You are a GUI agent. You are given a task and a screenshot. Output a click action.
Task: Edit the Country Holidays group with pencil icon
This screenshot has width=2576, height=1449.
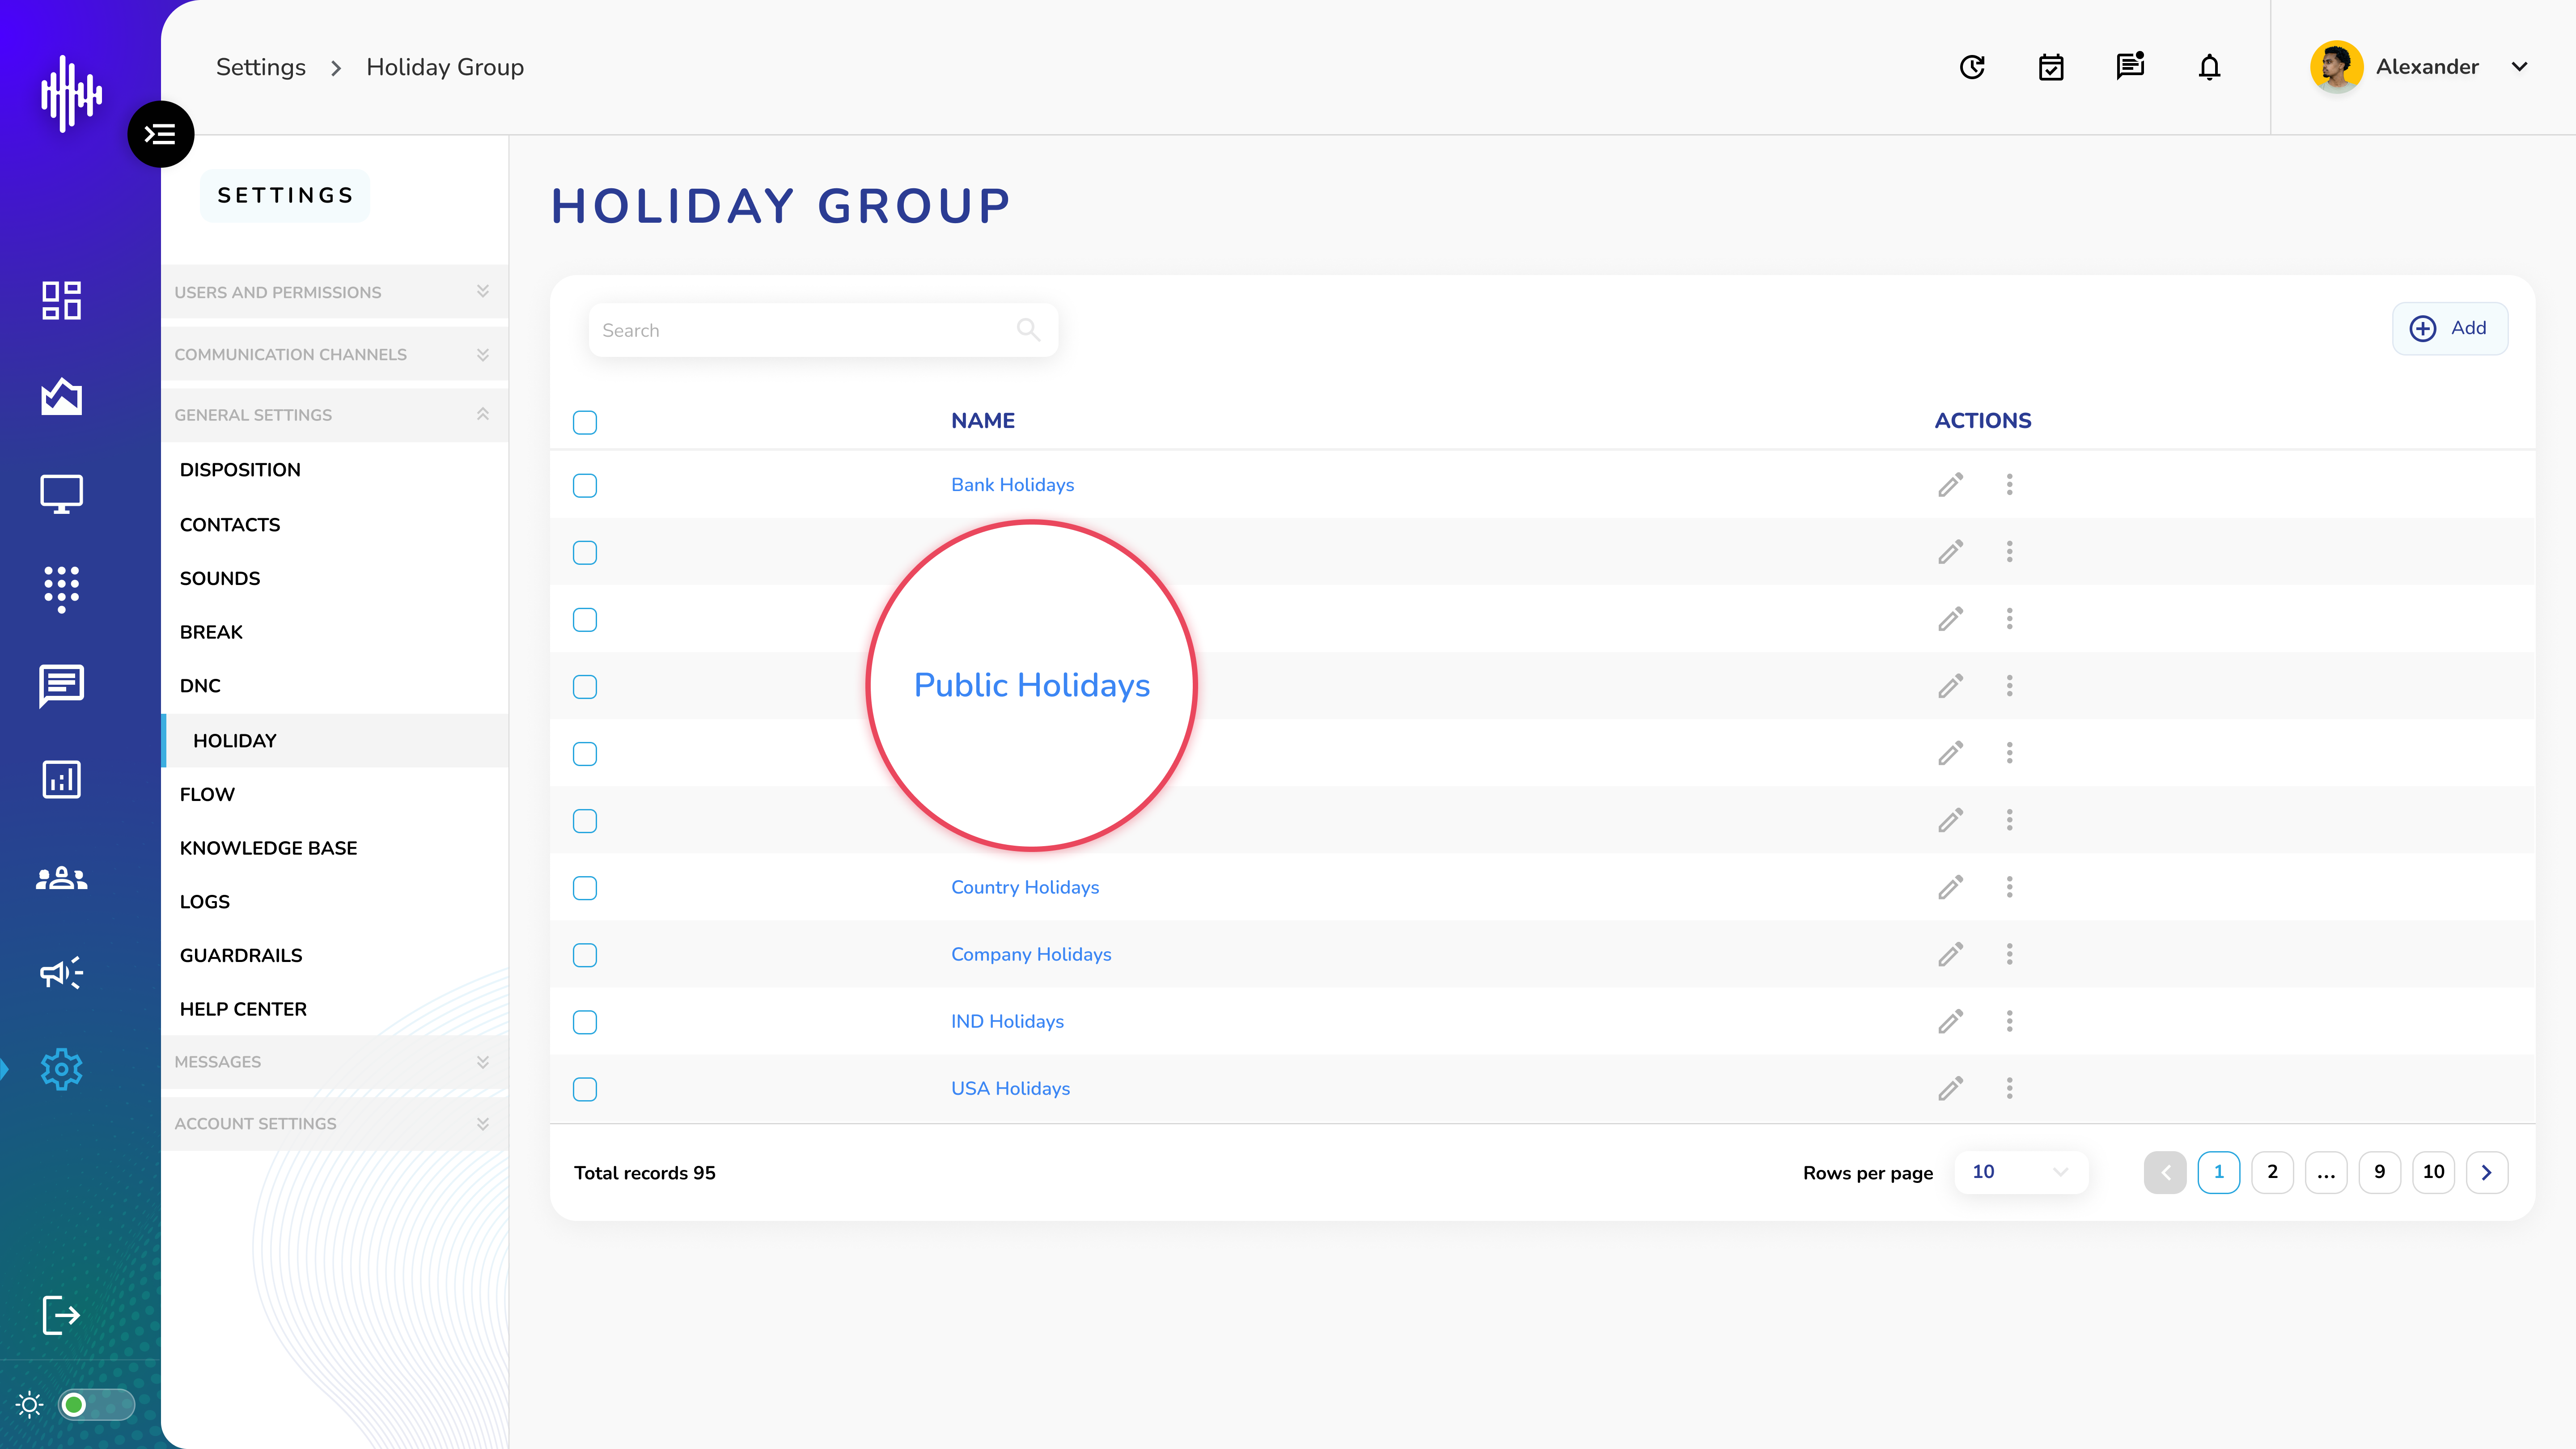tap(1950, 887)
